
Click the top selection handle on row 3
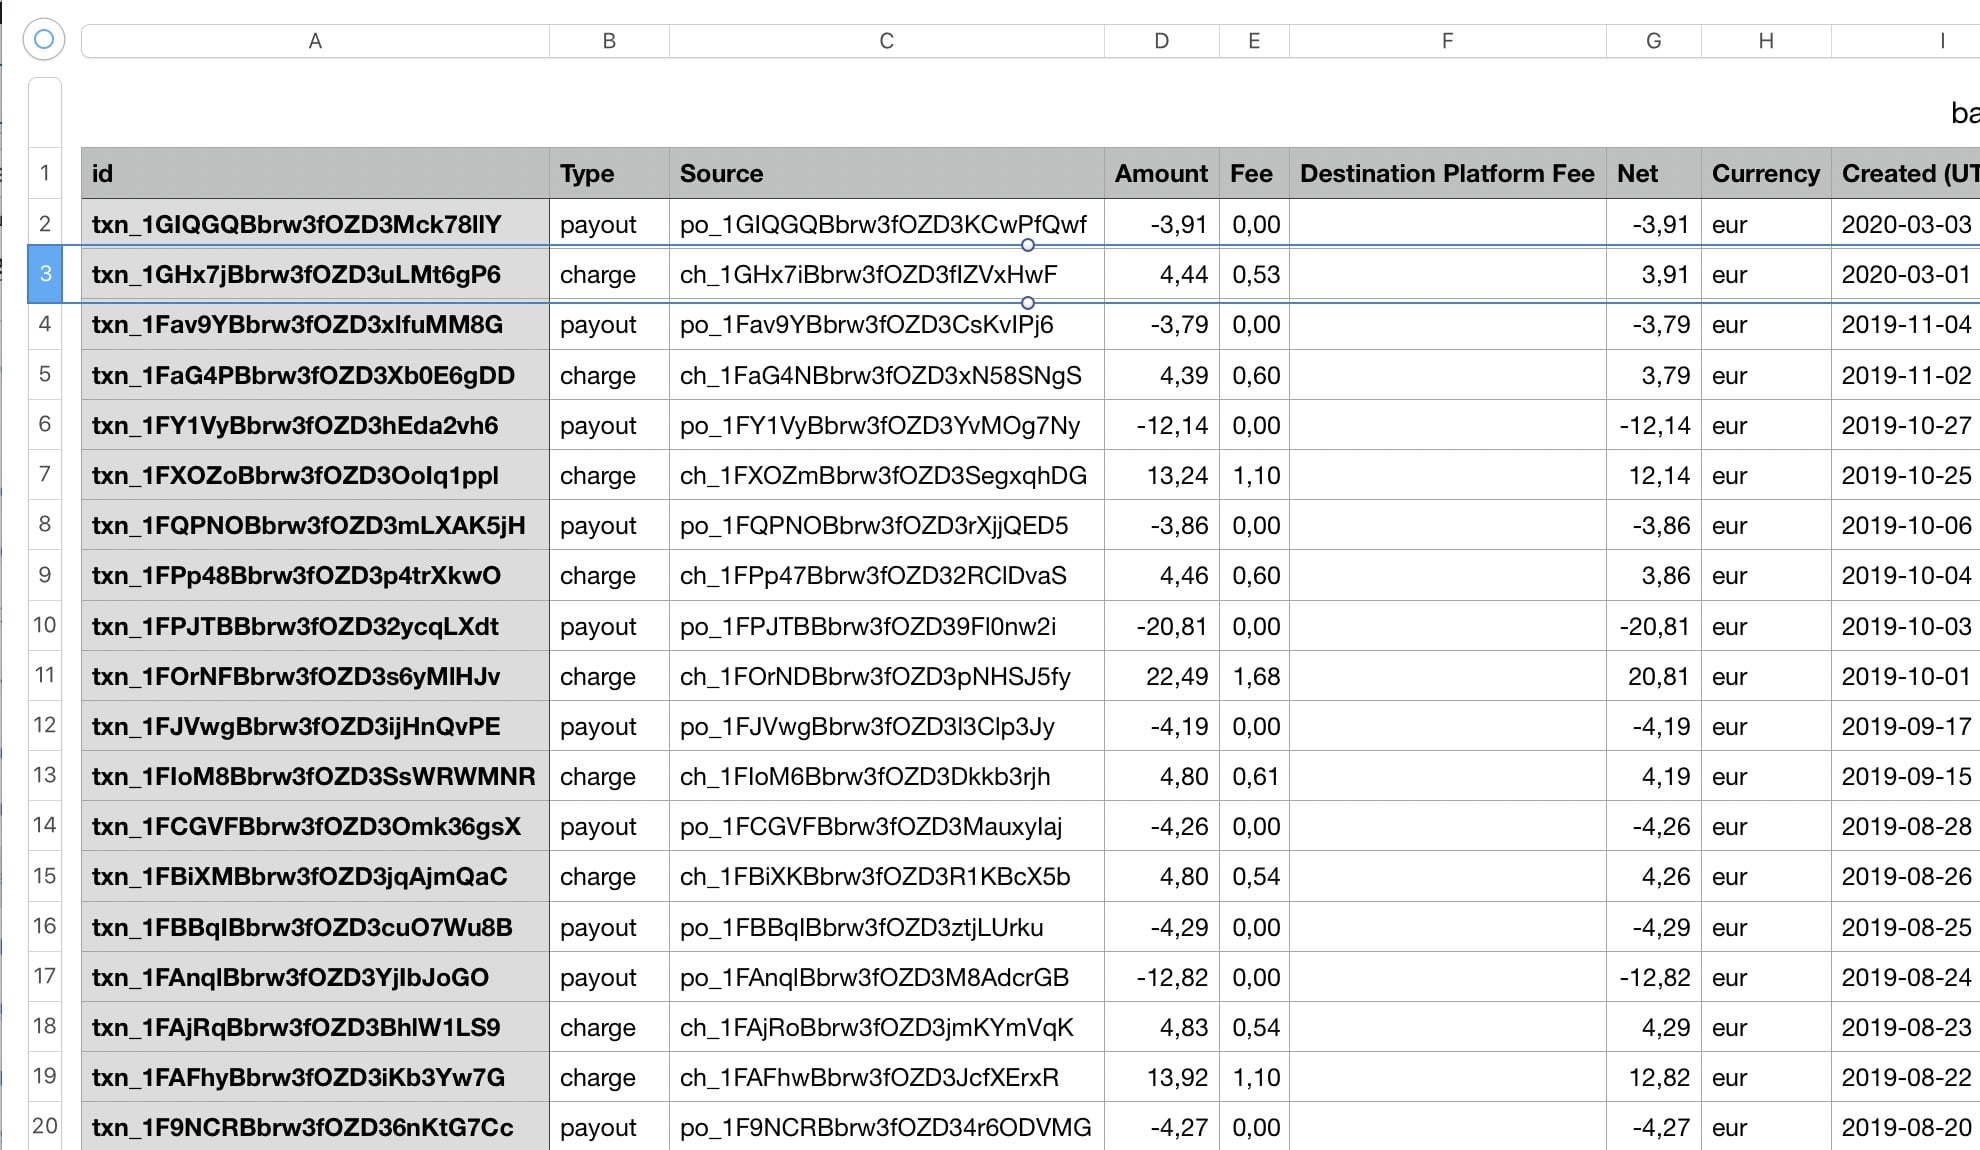[x=1027, y=245]
